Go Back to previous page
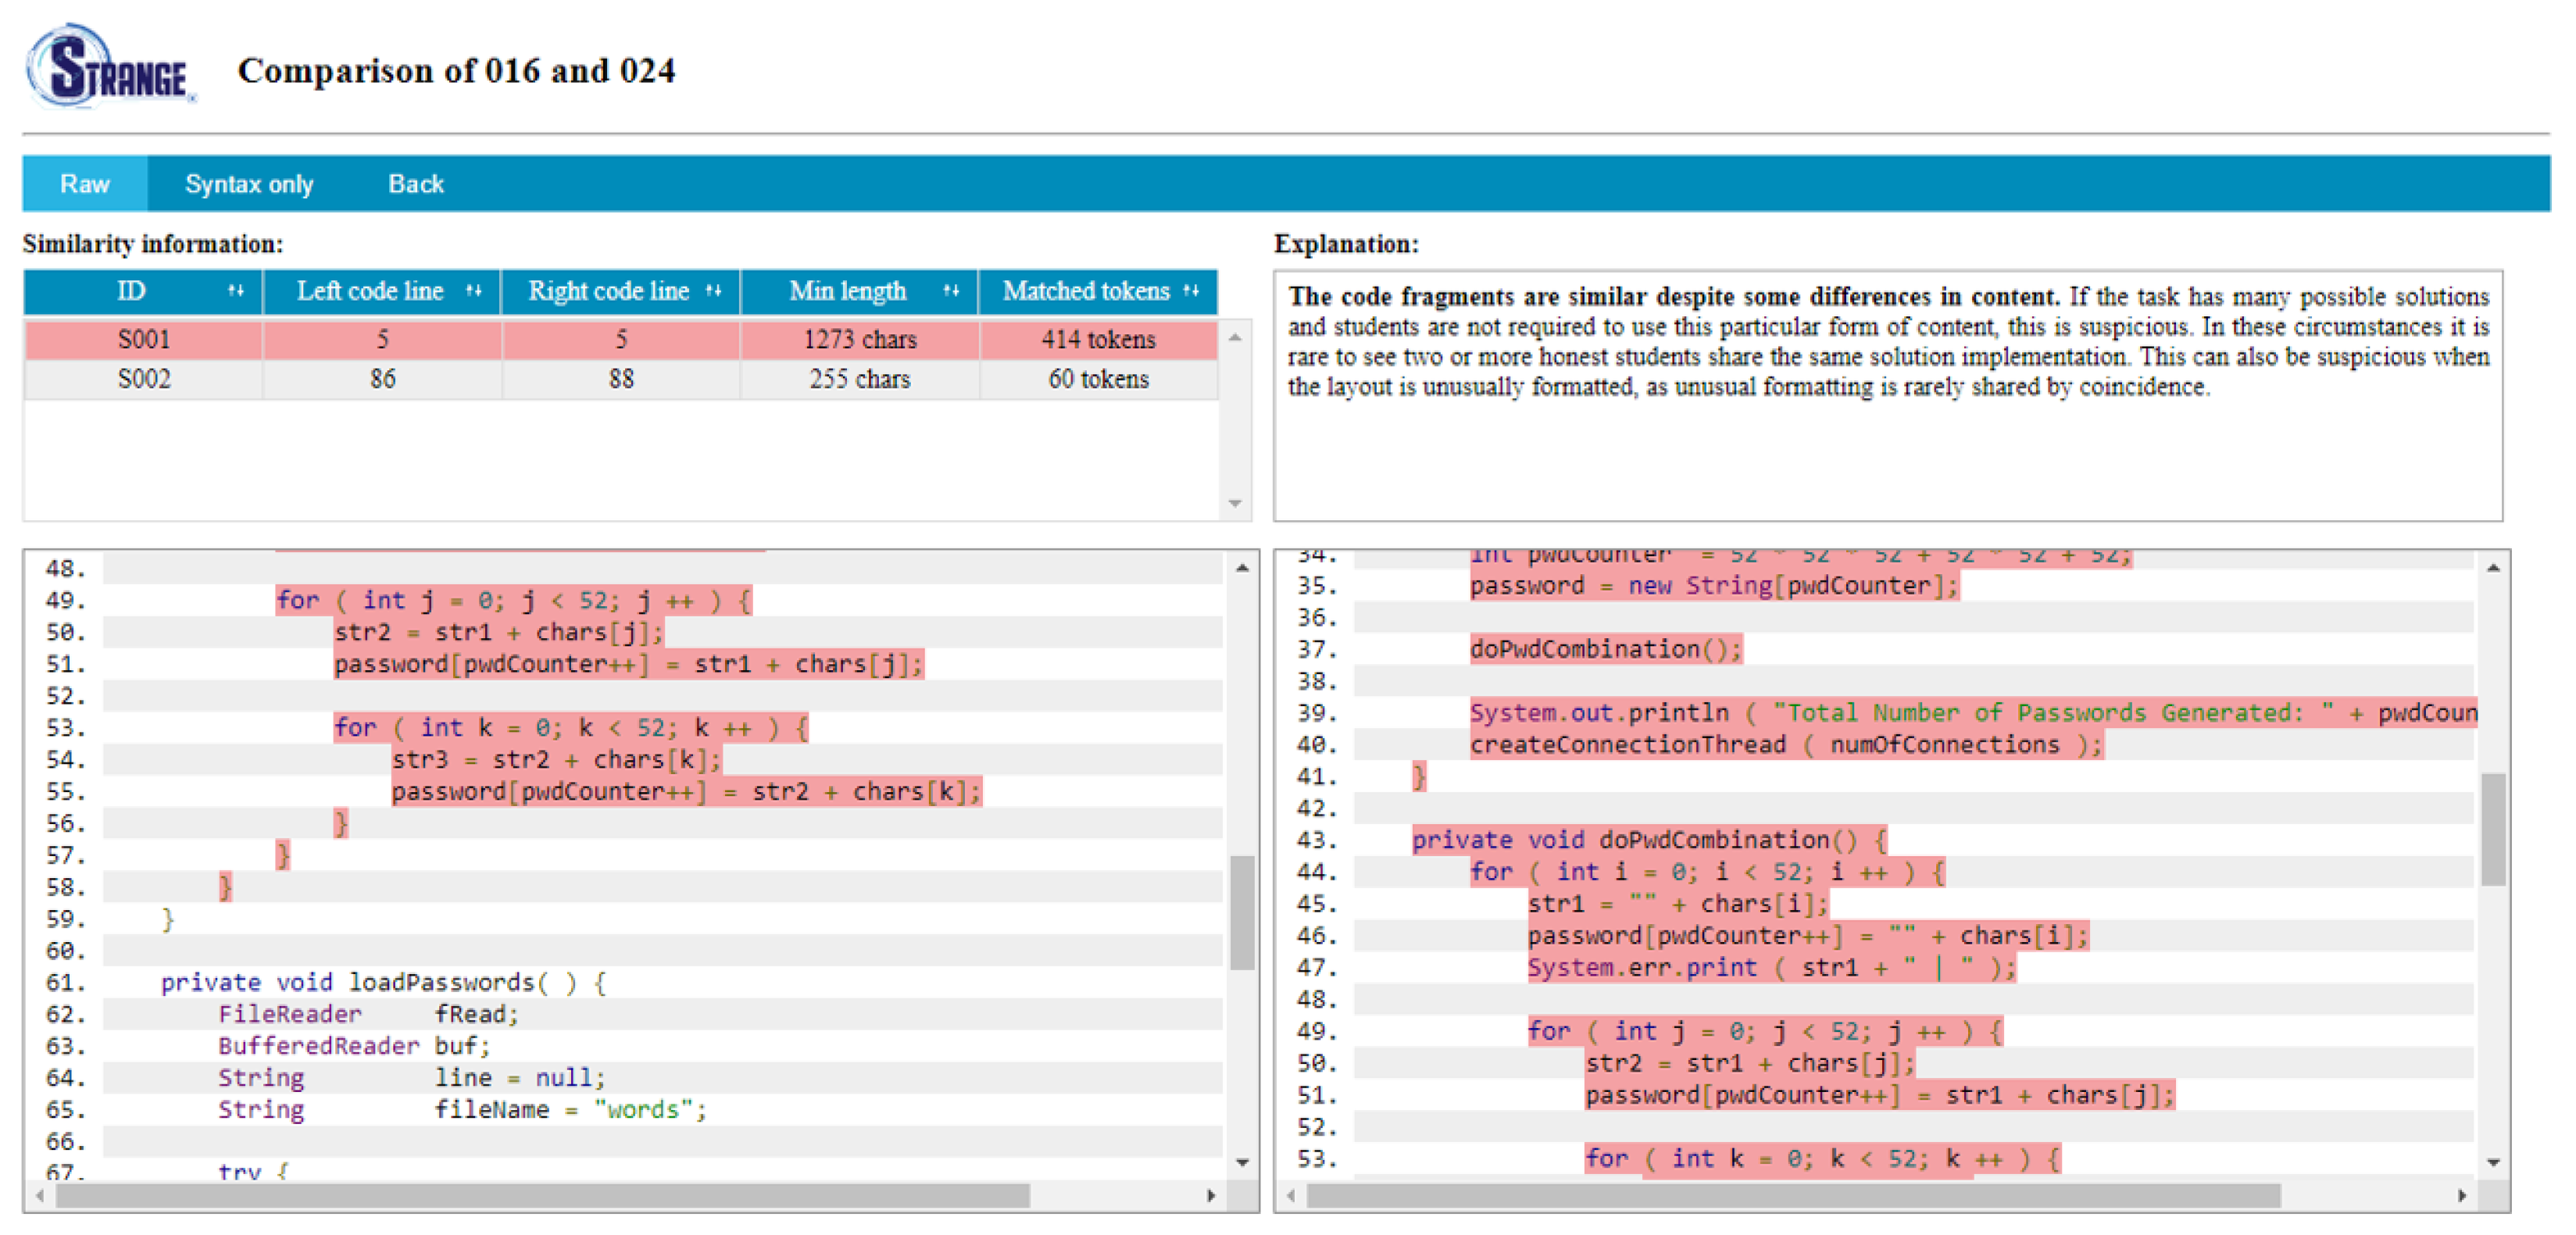 [415, 184]
